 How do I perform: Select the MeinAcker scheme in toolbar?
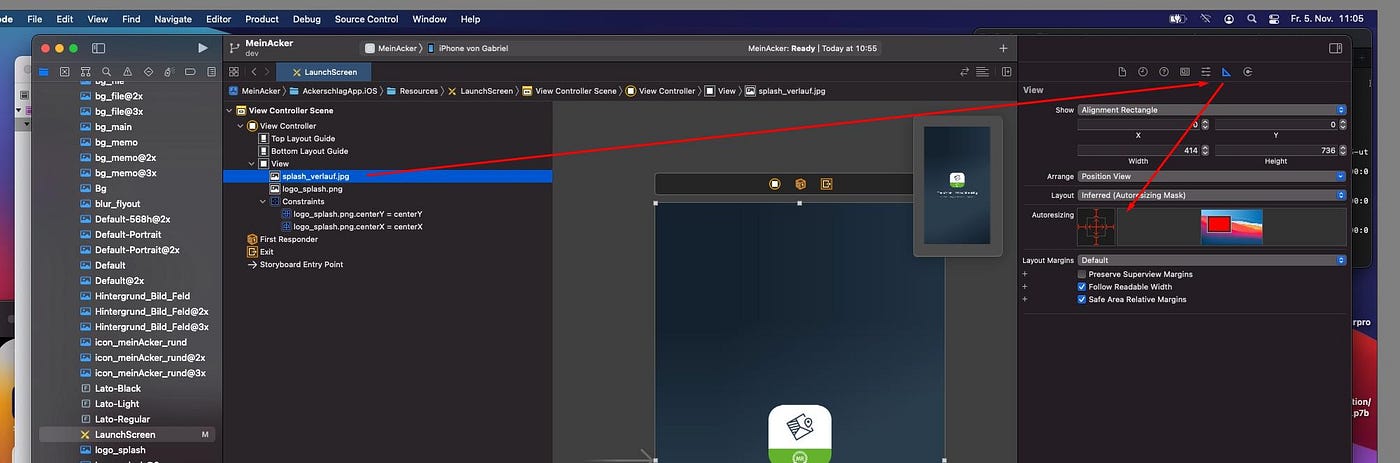pos(391,48)
